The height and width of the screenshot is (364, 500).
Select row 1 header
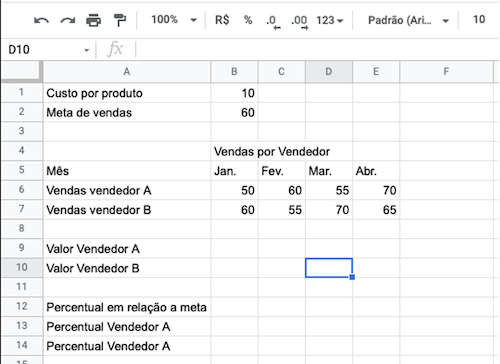(22, 92)
